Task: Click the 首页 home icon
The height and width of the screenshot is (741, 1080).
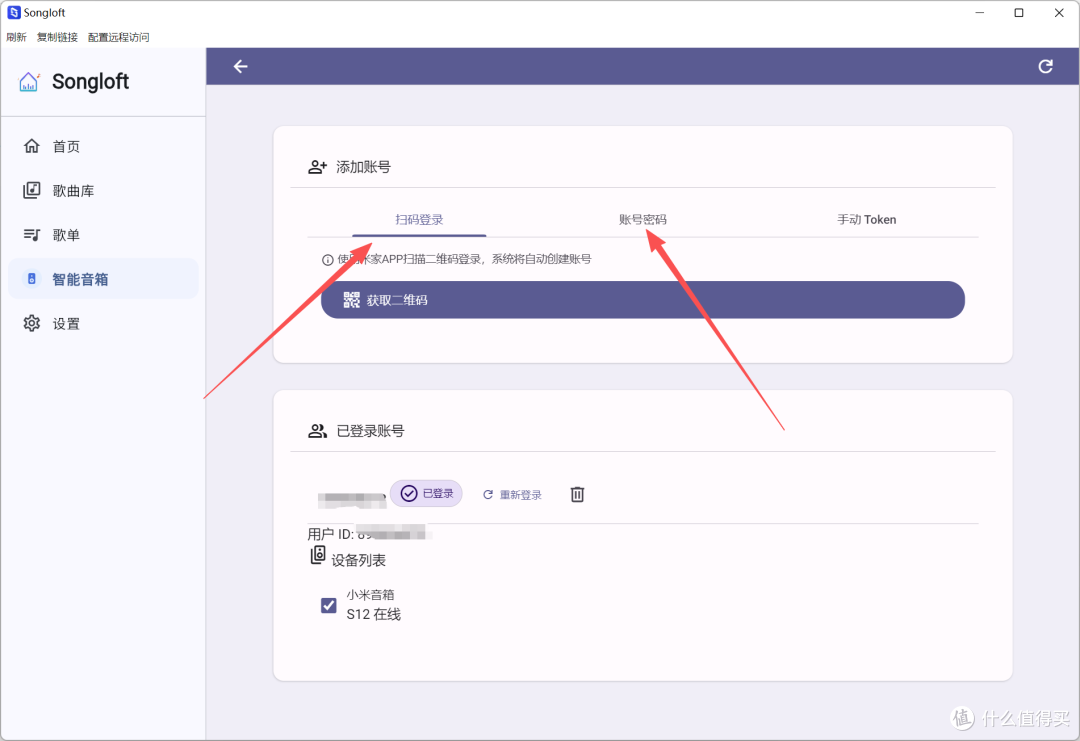Action: 32,146
